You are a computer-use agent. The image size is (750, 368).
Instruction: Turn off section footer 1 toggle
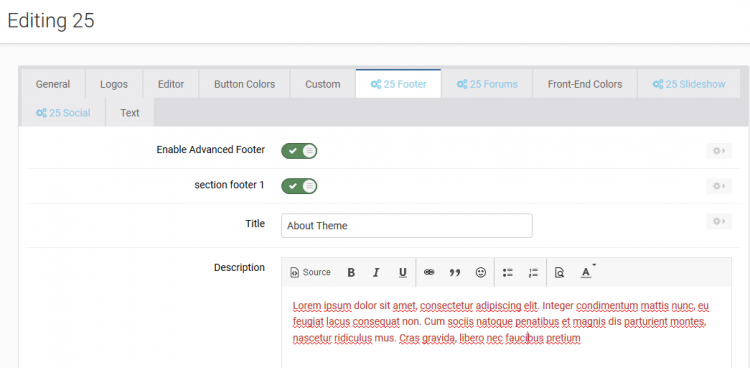[299, 186]
